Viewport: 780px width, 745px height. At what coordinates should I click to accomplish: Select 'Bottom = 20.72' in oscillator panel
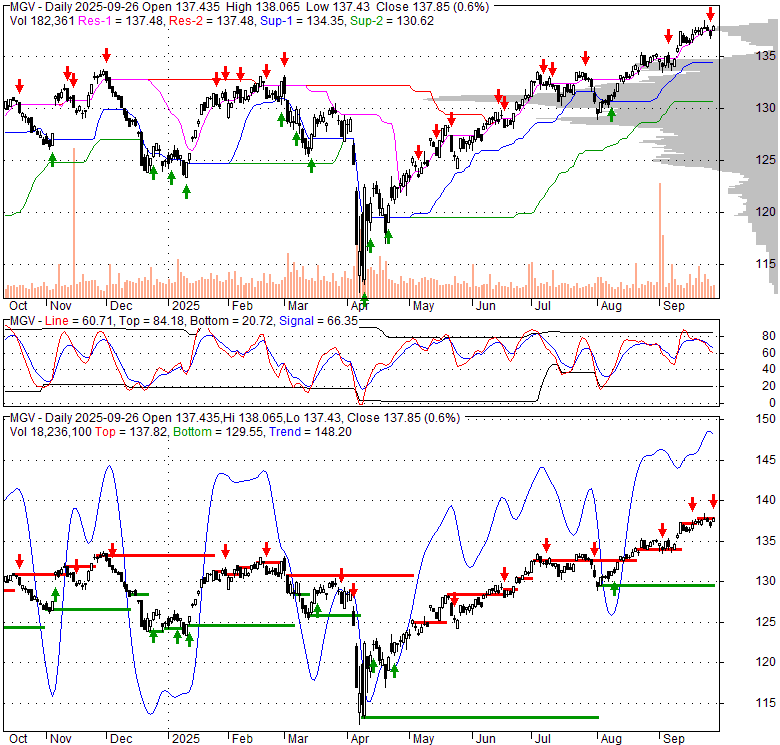pyautogui.click(x=232, y=321)
